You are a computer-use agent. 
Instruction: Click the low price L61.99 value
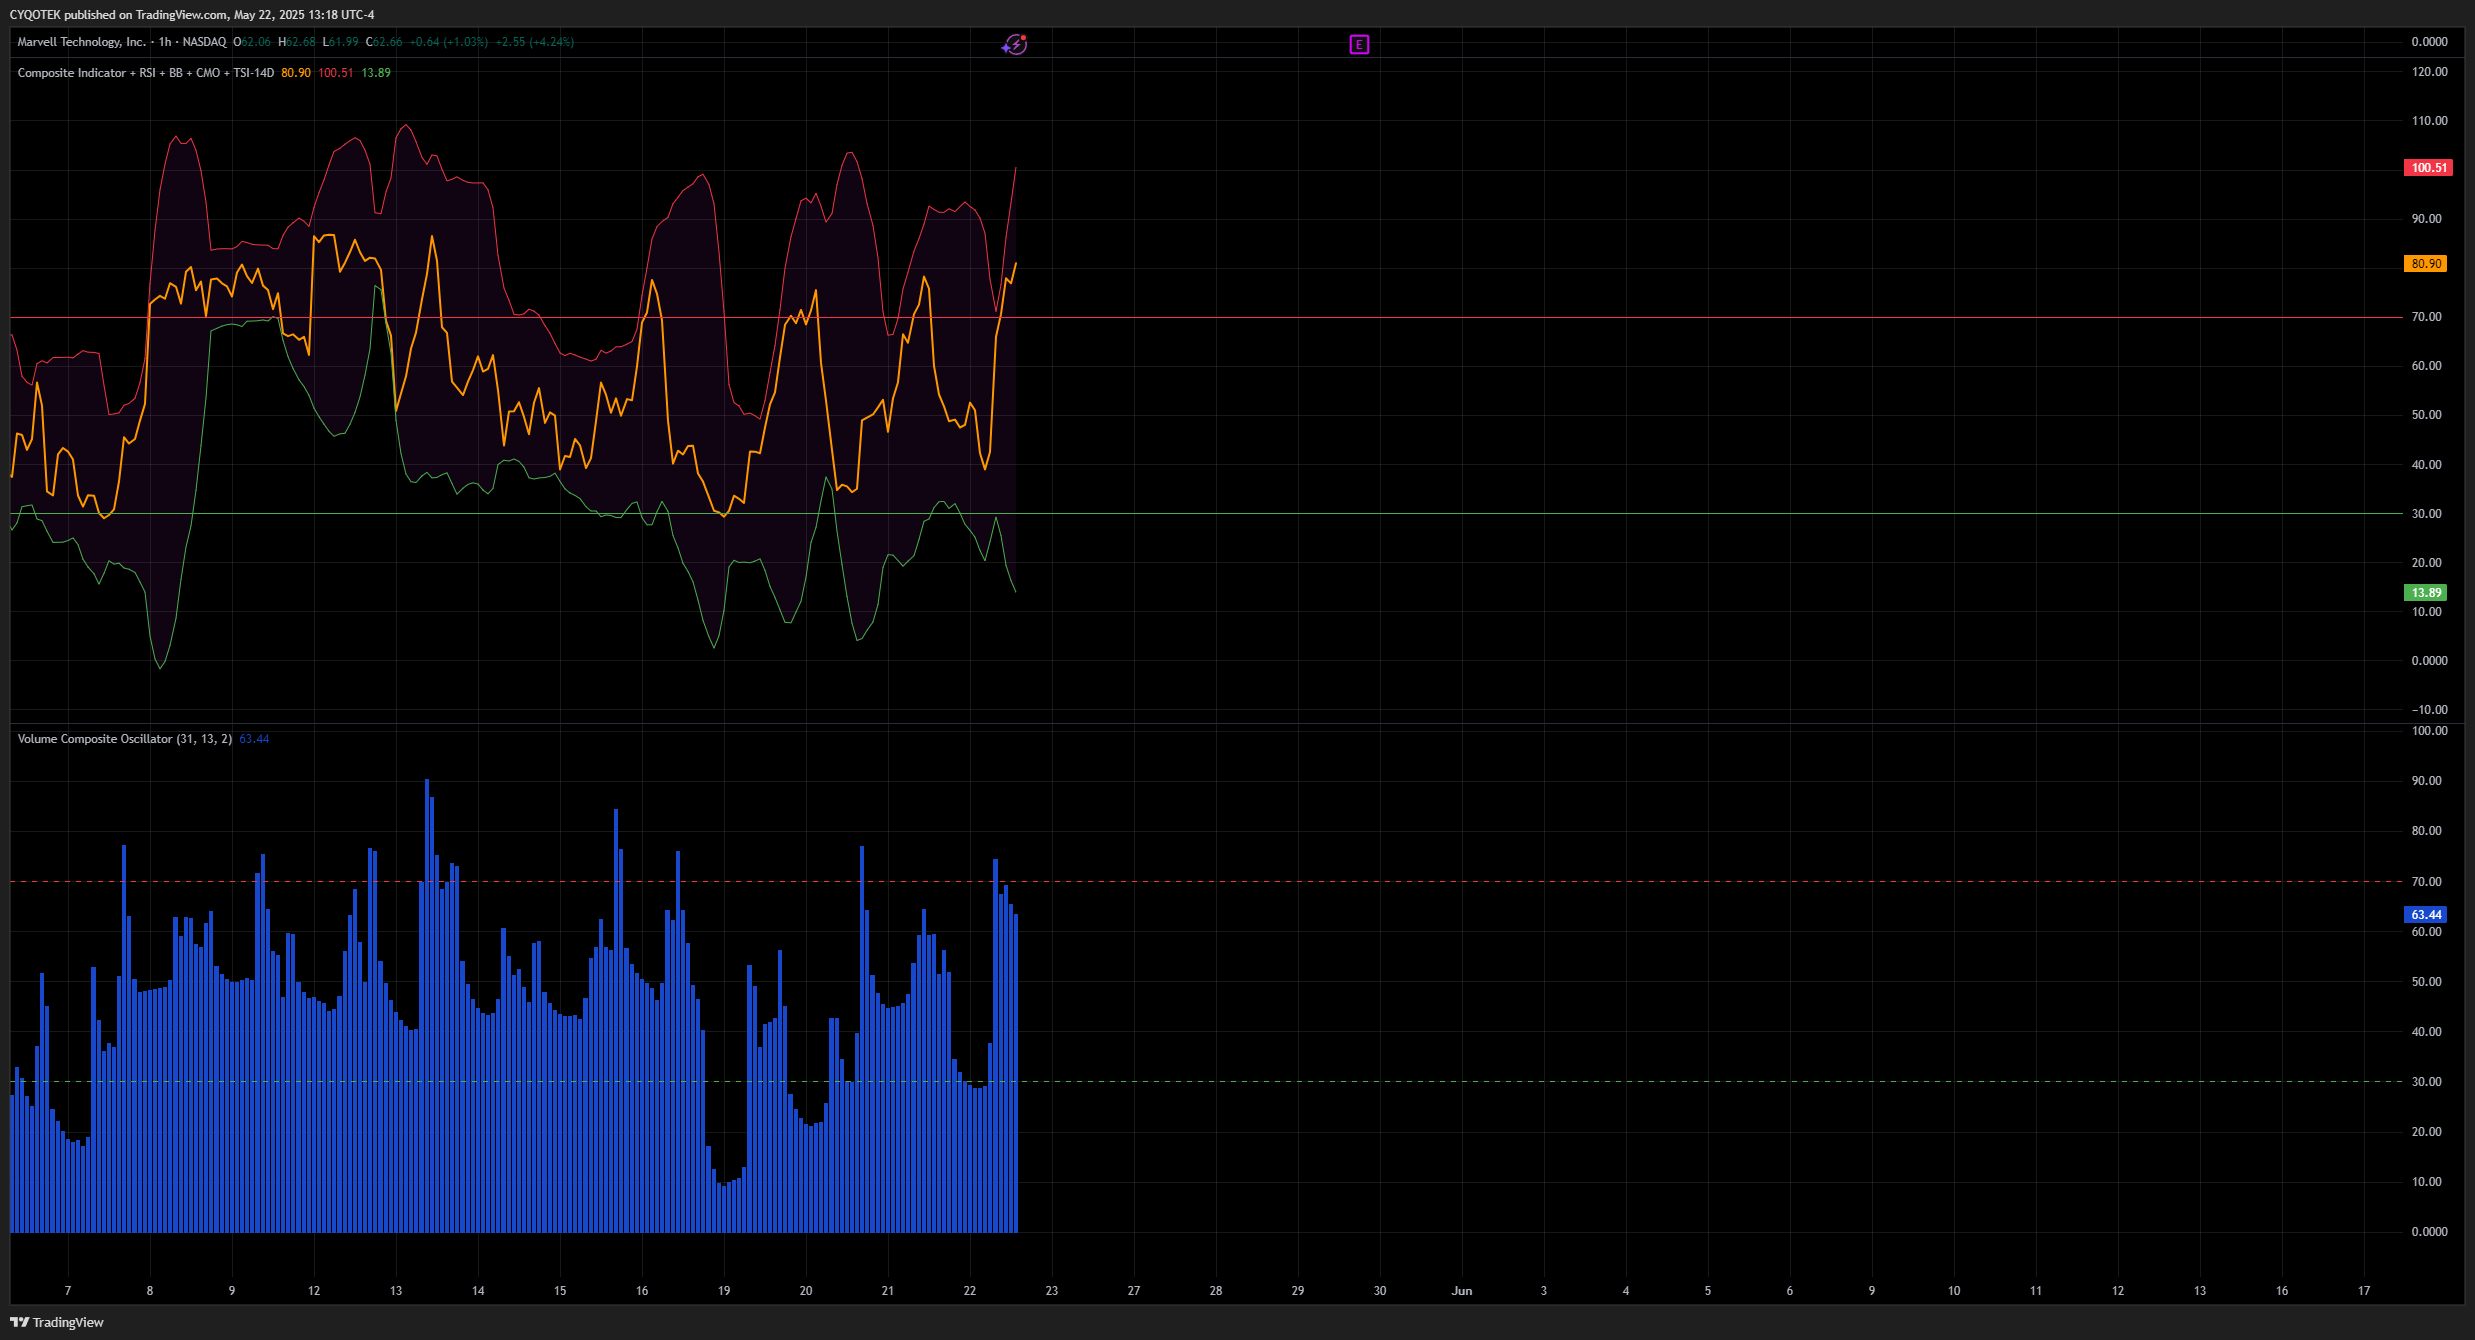click(x=341, y=42)
